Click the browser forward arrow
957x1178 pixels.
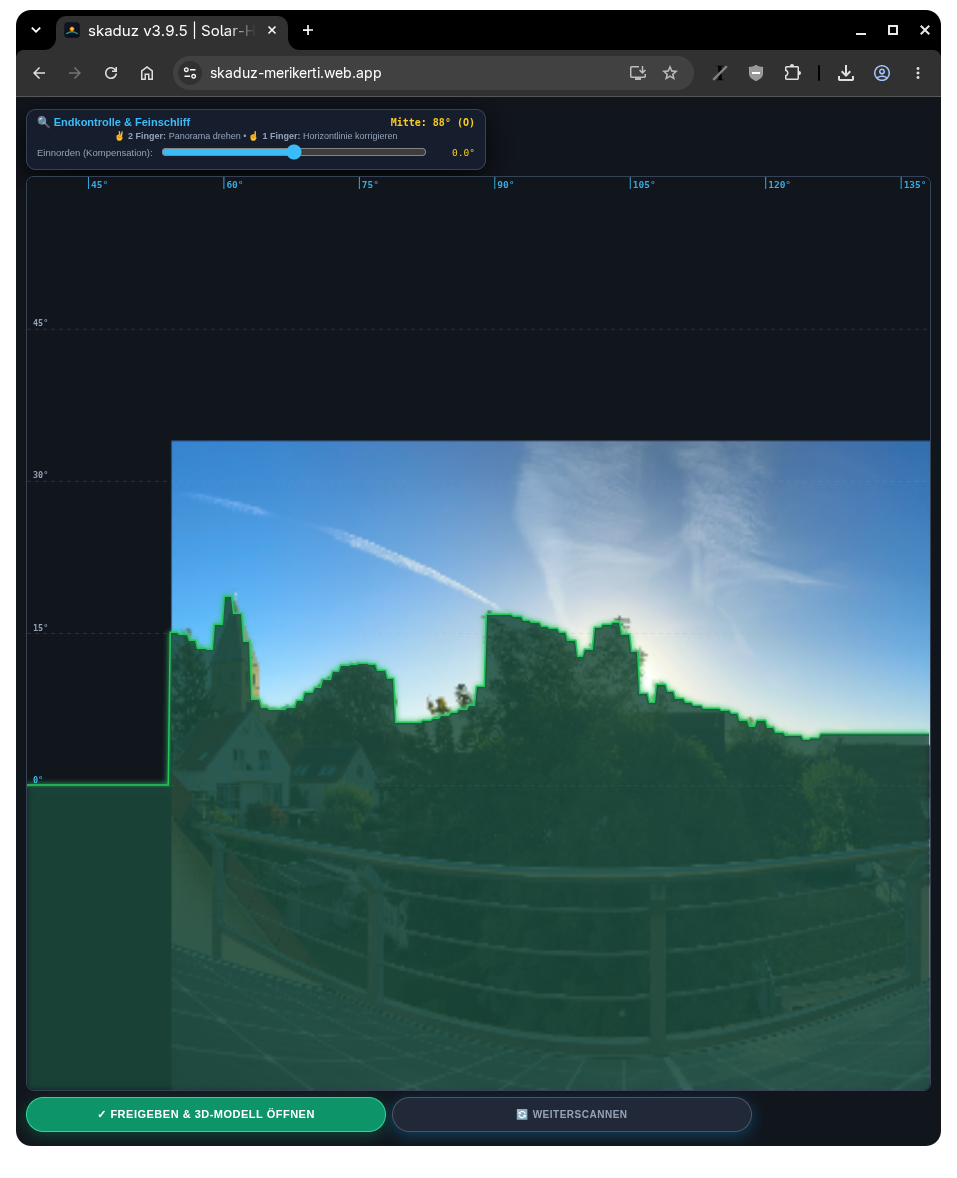click(x=75, y=73)
